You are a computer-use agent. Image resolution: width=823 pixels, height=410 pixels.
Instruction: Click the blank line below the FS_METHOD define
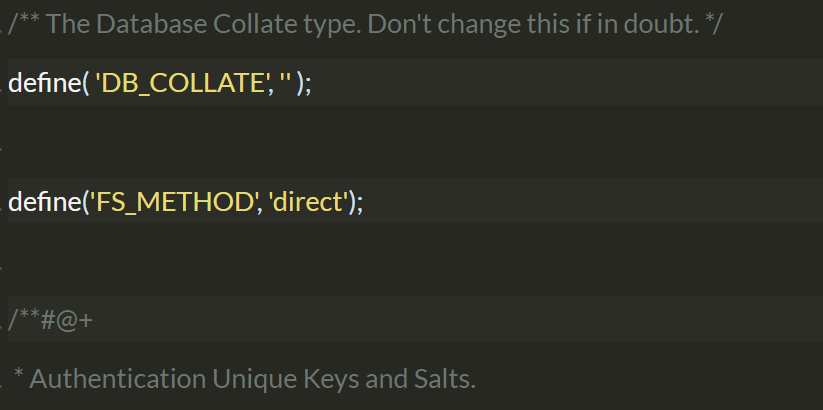click(x=415, y=260)
